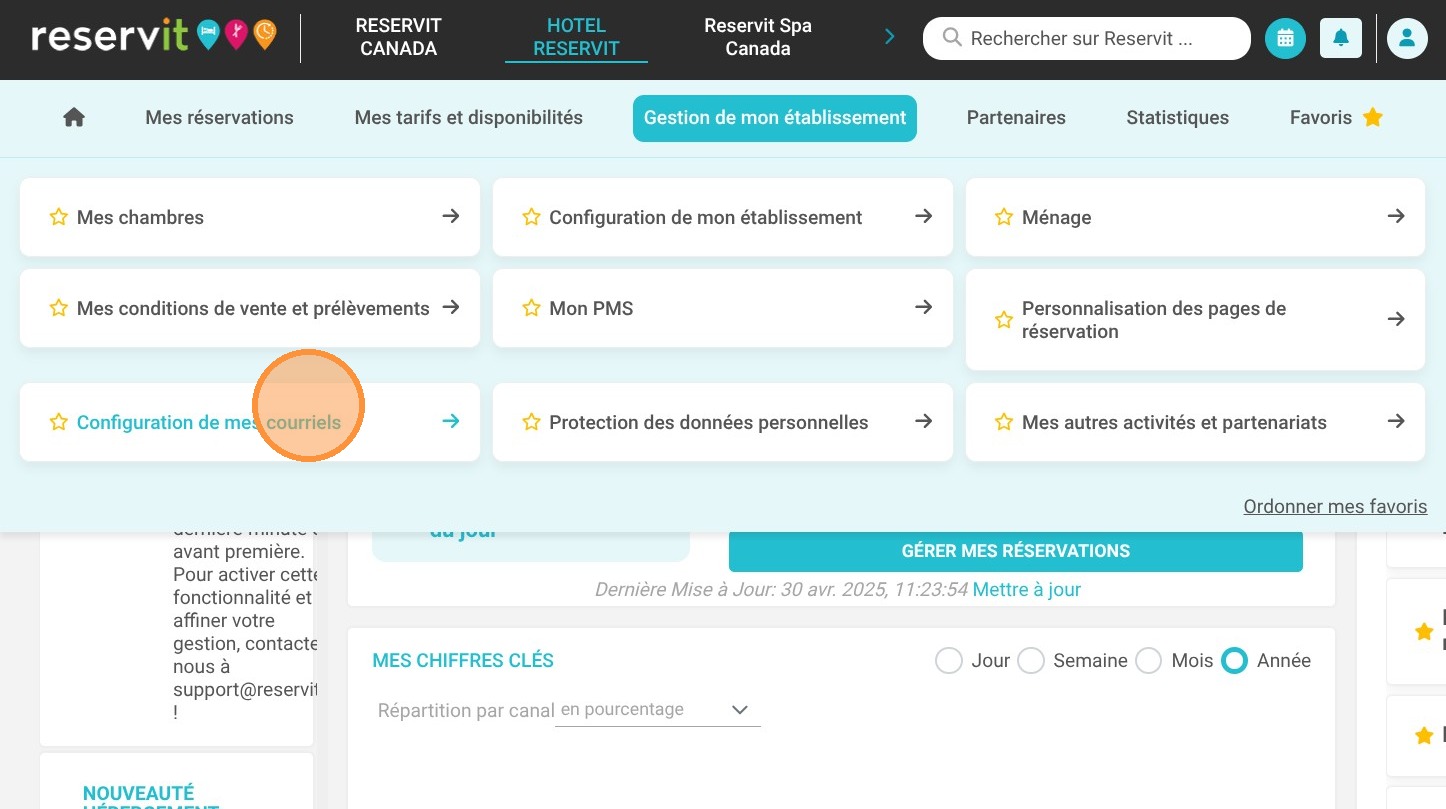The height and width of the screenshot is (809, 1446).
Task: Click arrow on Configuration de mes courriels
Action: (451, 421)
